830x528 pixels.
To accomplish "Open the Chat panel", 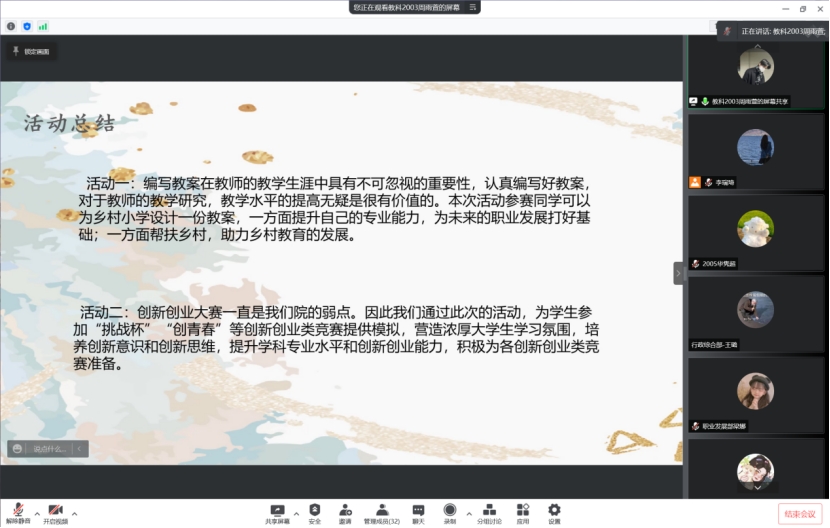I will pos(418,512).
